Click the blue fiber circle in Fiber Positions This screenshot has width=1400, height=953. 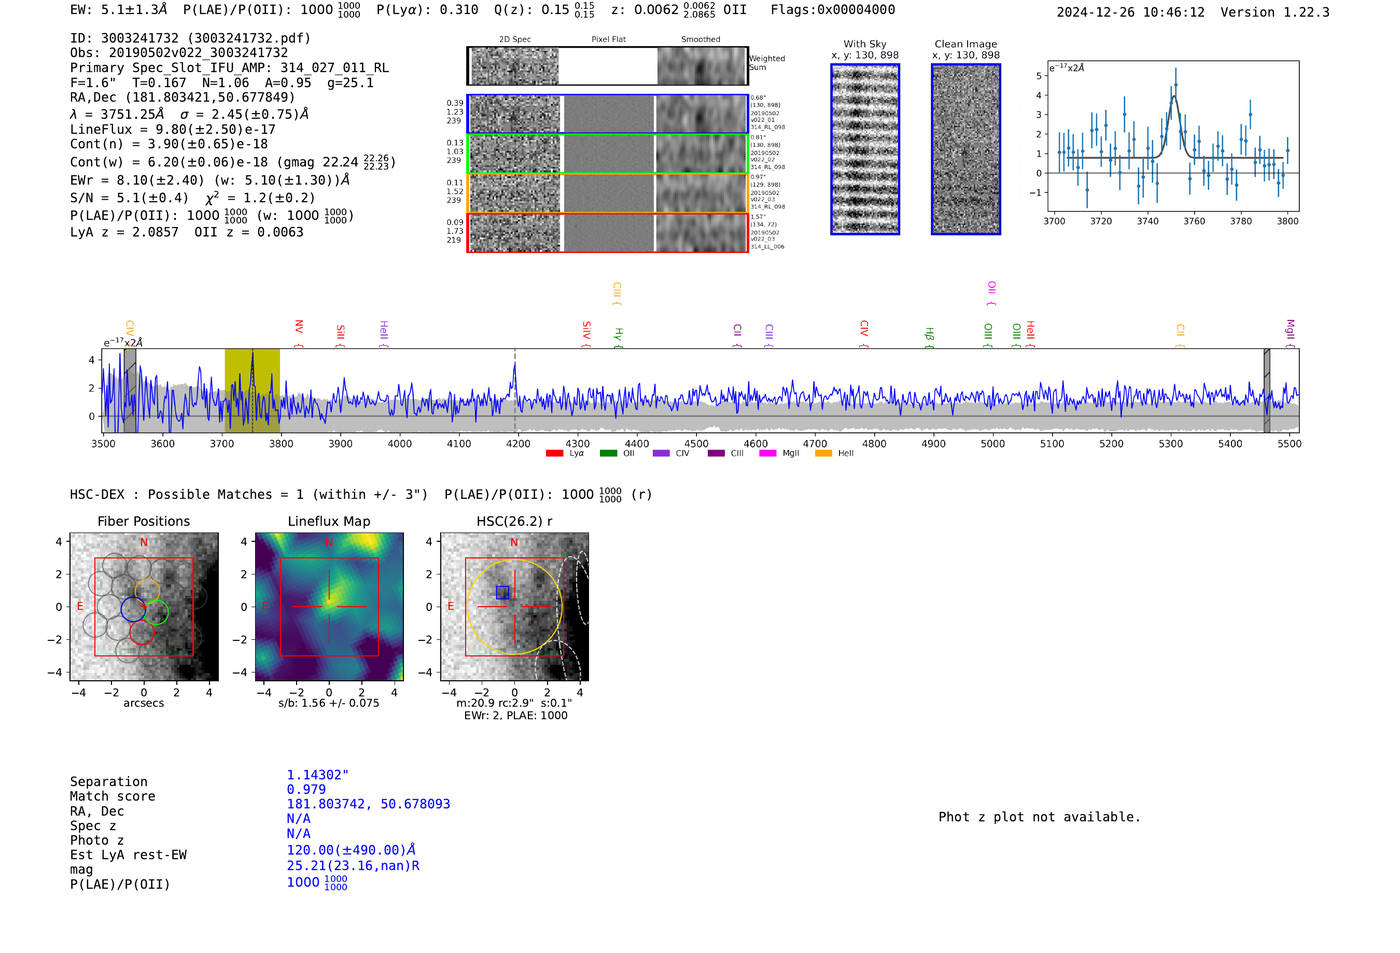coord(132,609)
